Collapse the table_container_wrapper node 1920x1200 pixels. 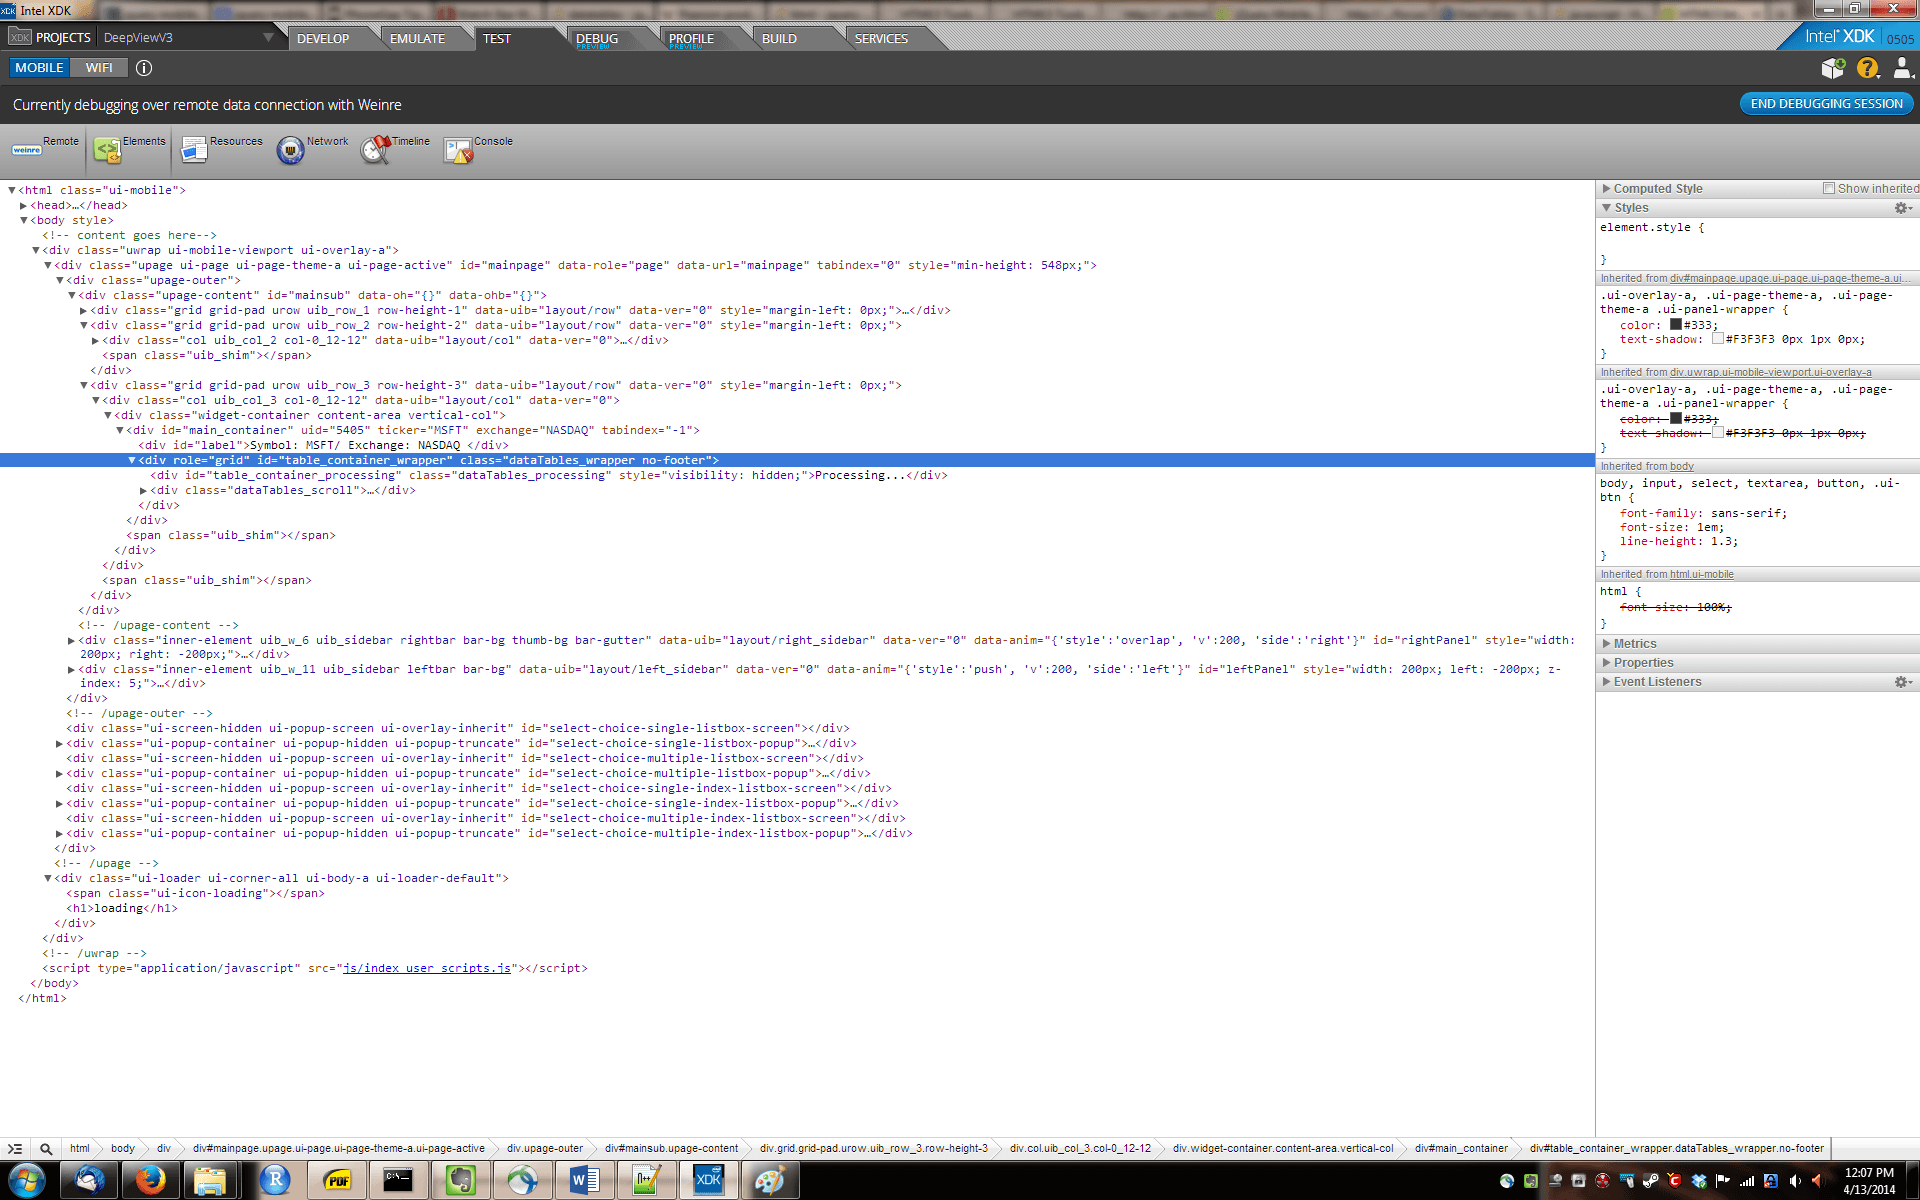pyautogui.click(x=132, y=461)
